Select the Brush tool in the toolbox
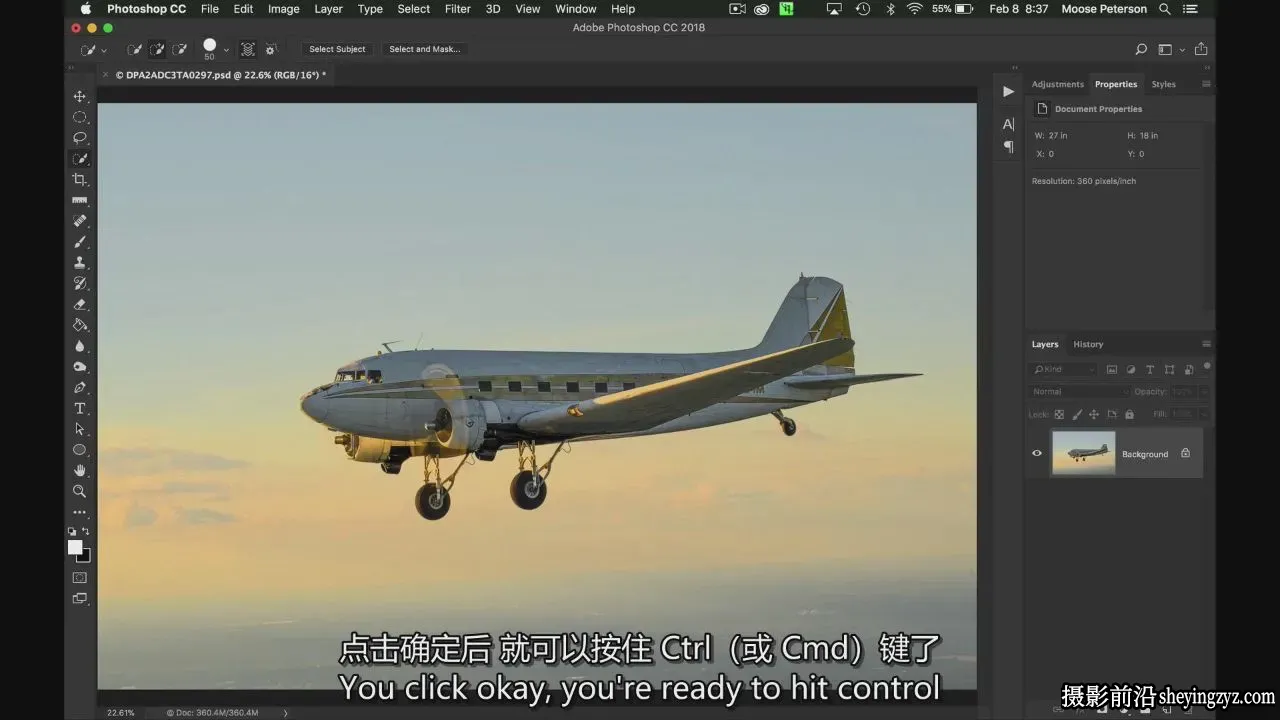 pyautogui.click(x=80, y=242)
